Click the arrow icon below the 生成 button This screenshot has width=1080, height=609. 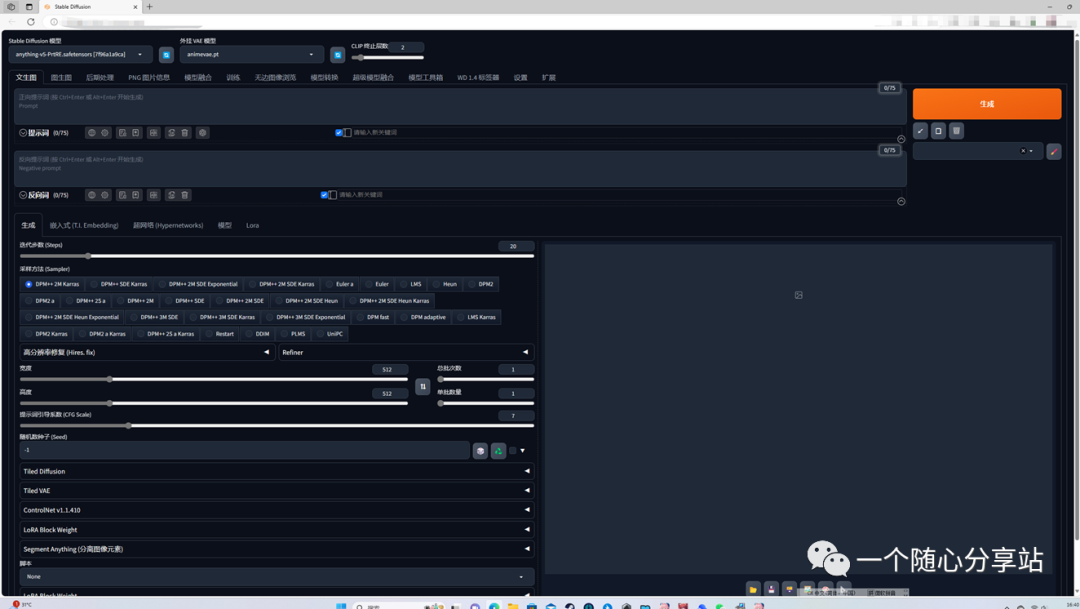pyautogui.click(x=920, y=131)
